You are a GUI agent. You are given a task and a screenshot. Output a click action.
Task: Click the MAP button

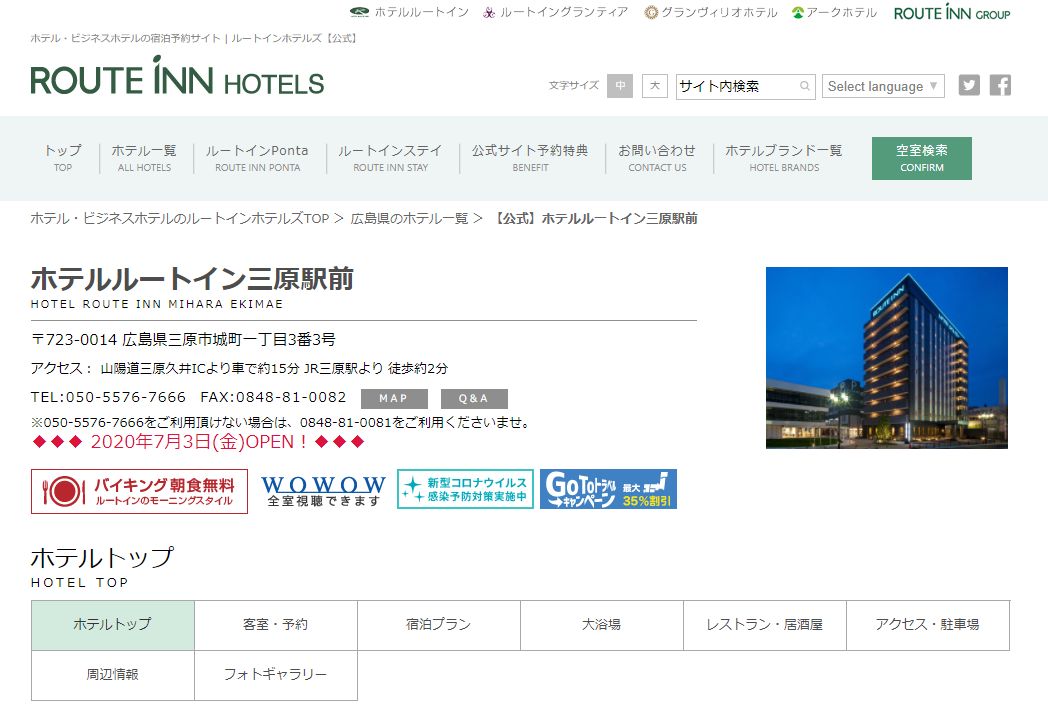[394, 399]
